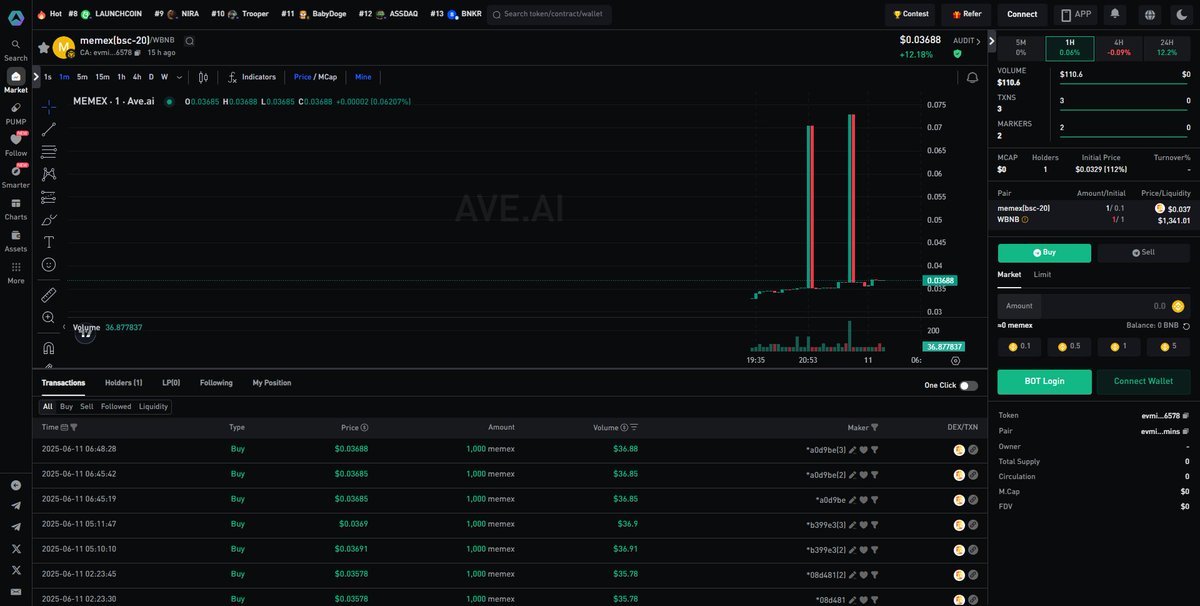Switch to the LP(0) tab

(x=171, y=383)
